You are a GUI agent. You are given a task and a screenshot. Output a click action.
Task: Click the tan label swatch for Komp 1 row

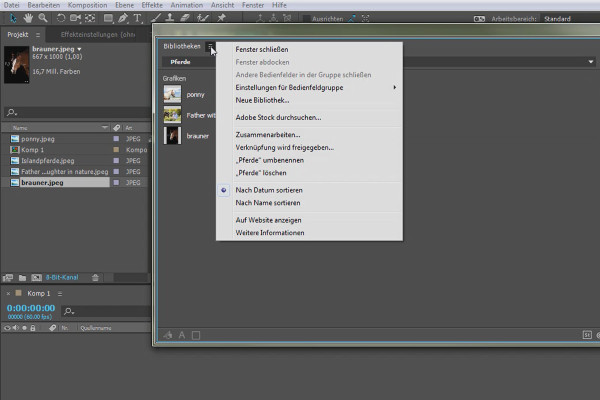(x=116, y=150)
